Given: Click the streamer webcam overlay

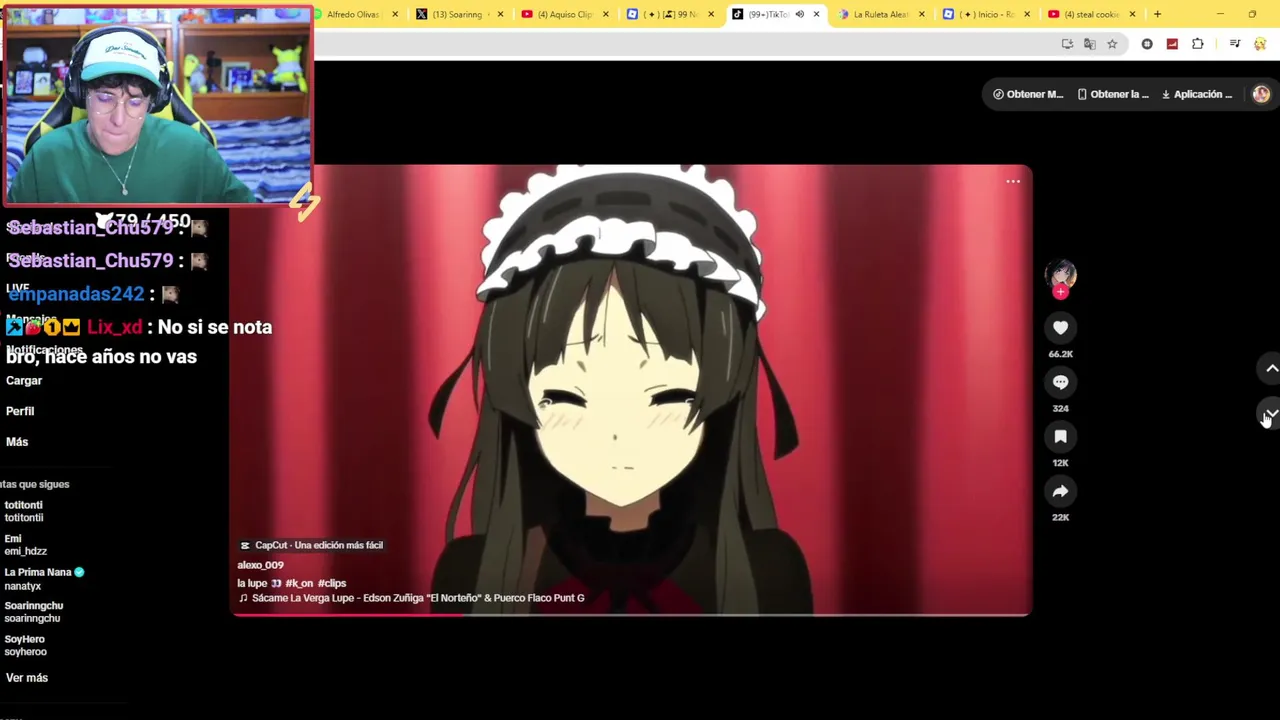Looking at the screenshot, I should click(157, 105).
